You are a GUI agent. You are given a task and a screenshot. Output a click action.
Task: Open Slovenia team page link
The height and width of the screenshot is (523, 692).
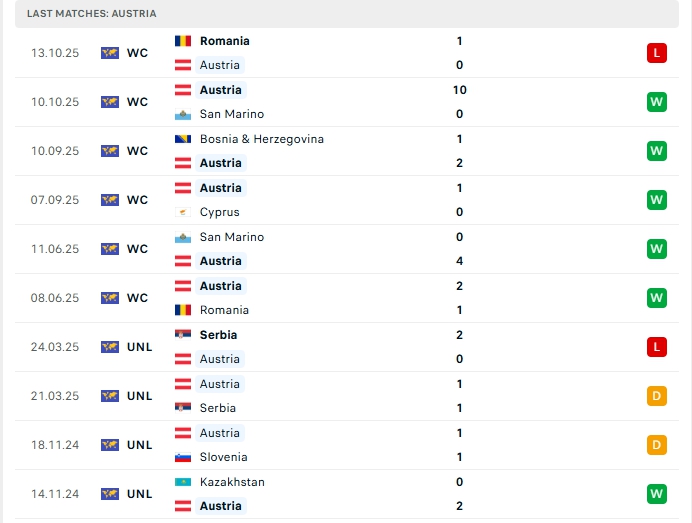(223, 457)
